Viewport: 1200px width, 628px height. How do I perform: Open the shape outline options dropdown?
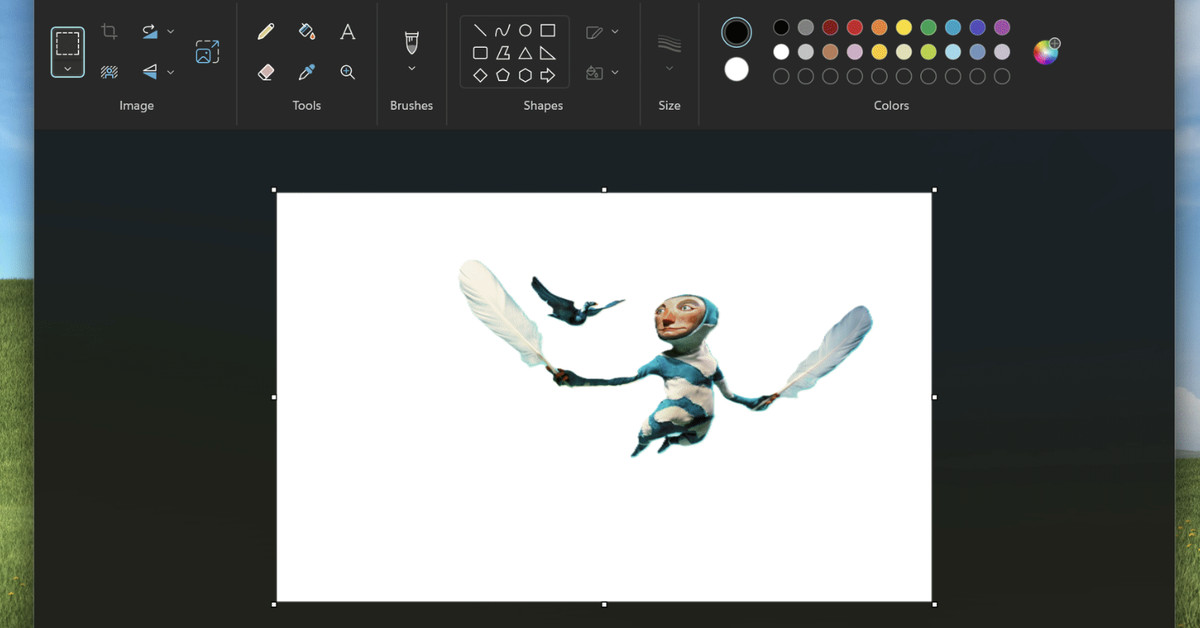point(614,31)
